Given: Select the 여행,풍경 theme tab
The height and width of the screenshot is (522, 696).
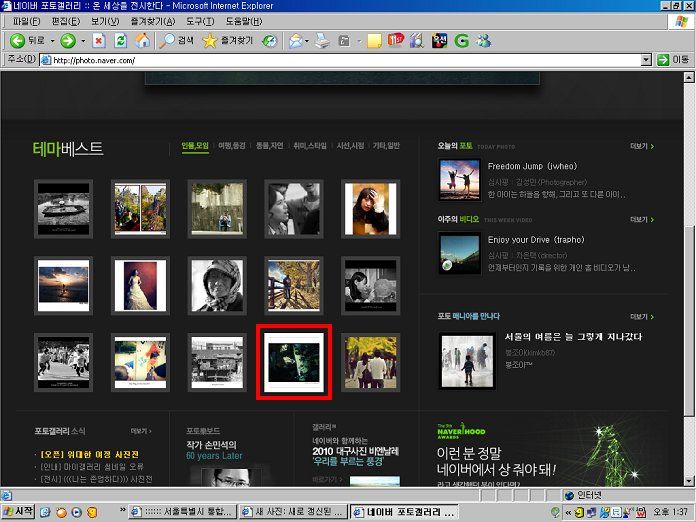Looking at the screenshot, I should pyautogui.click(x=232, y=146).
